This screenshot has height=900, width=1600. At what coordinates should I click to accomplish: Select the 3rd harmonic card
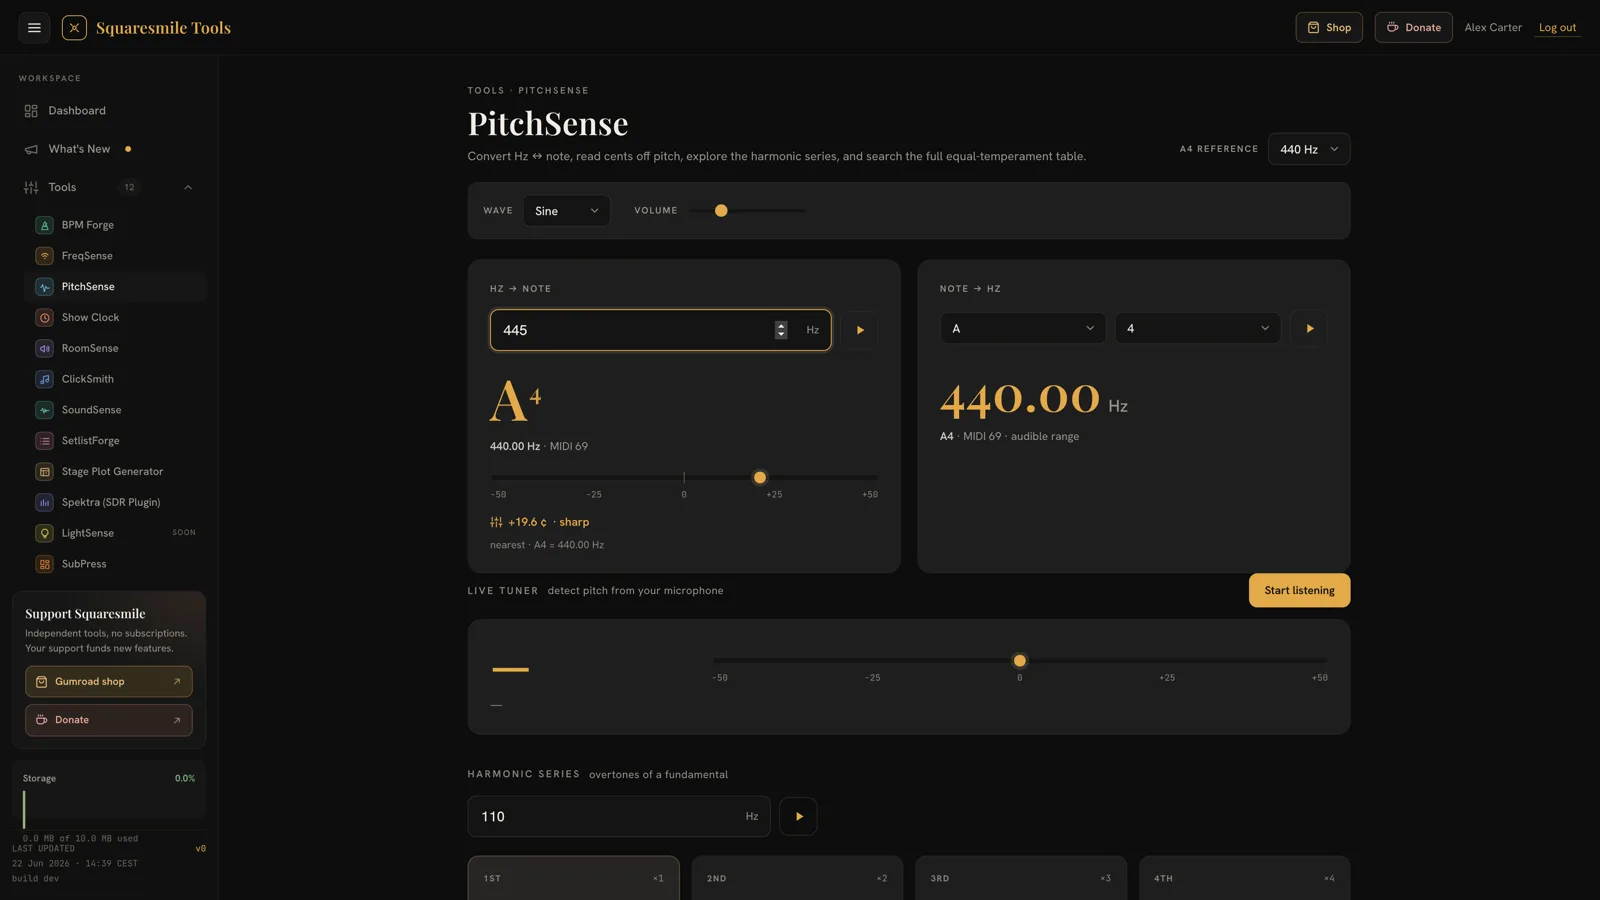[x=1021, y=878]
